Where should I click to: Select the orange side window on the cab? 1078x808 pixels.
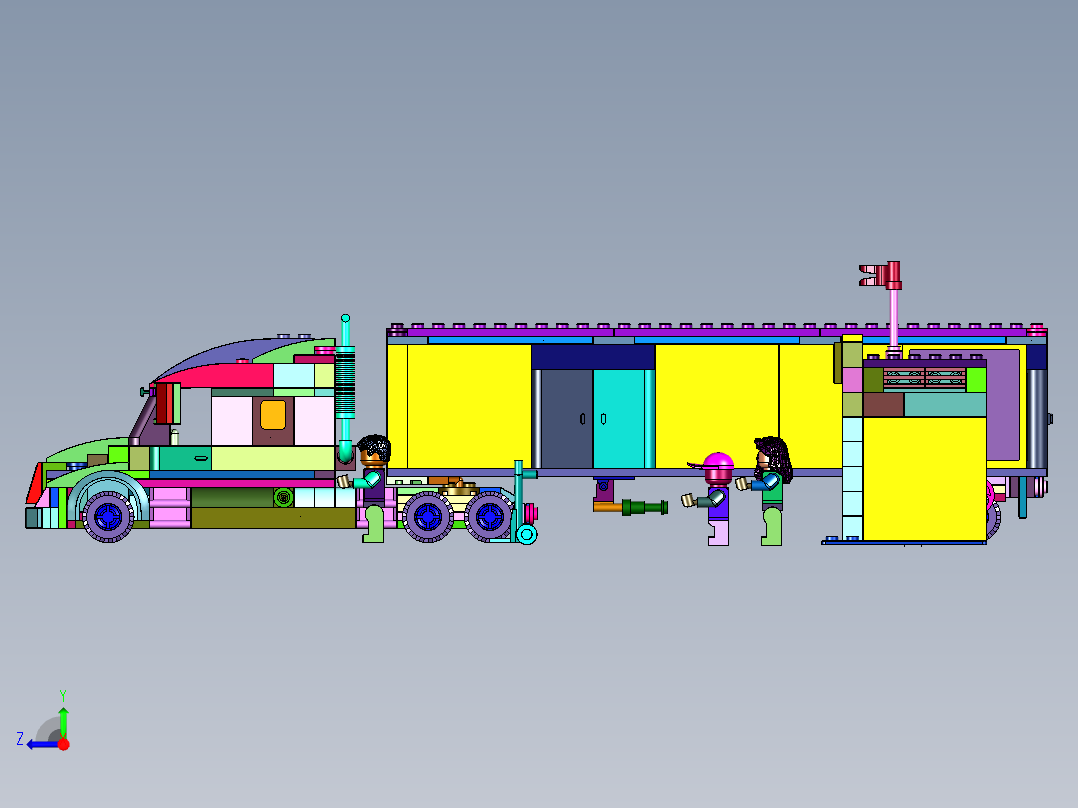273,415
